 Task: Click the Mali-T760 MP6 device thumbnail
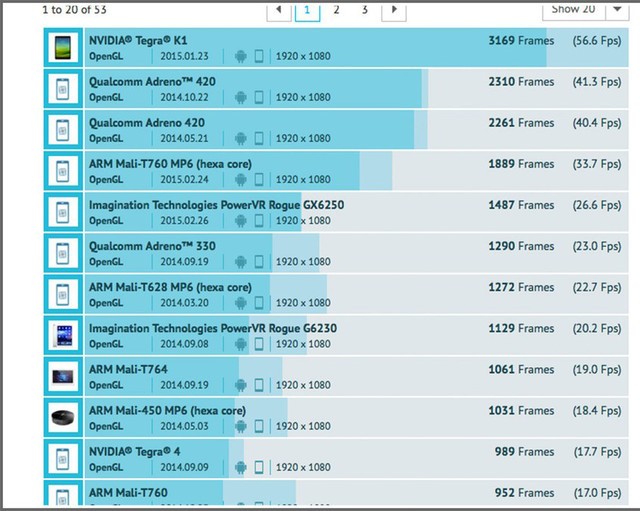[63, 171]
